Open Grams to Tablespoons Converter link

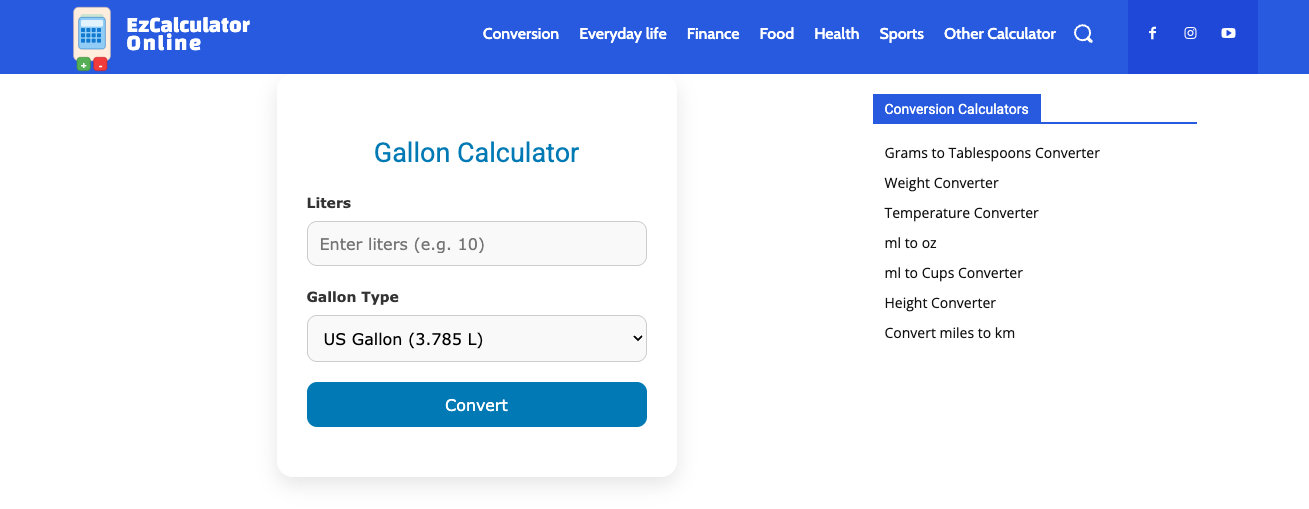[x=991, y=153]
